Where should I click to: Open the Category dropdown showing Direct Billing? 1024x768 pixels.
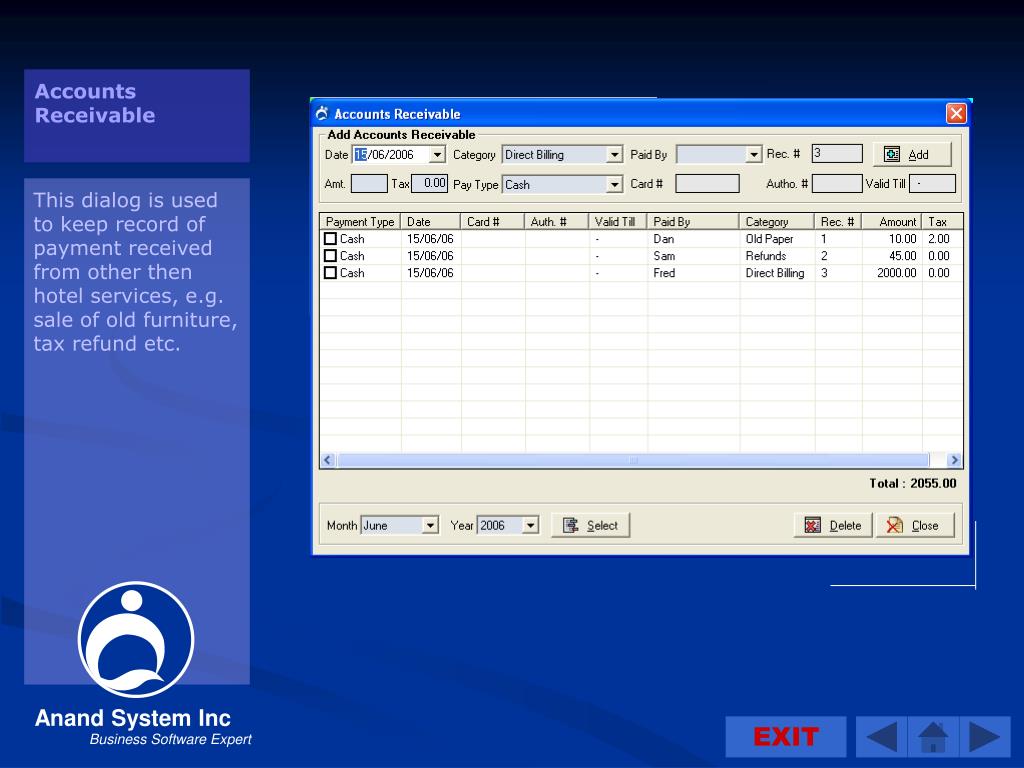(615, 155)
